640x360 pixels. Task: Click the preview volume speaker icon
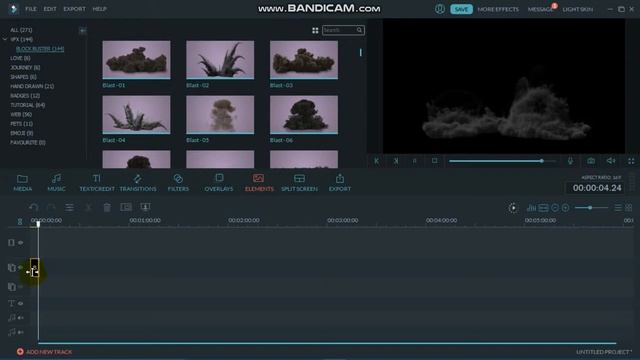(611, 161)
